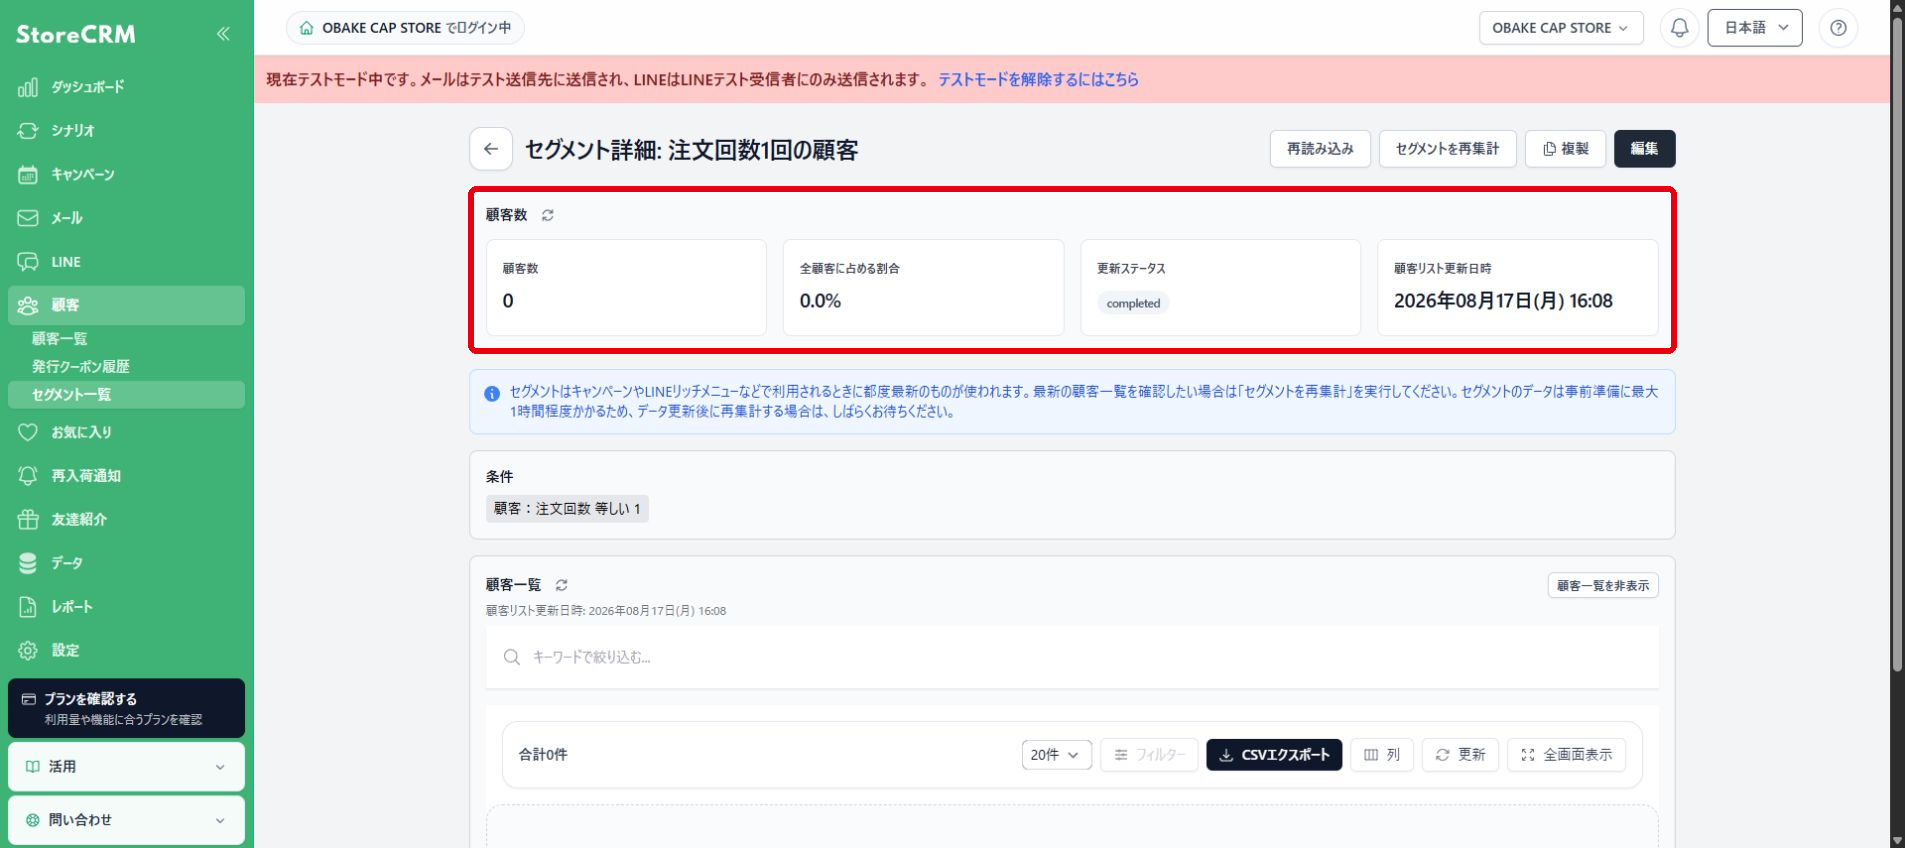Open 発行クーポン履歴 submenu item
The width and height of the screenshot is (1905, 848).
tap(126, 367)
